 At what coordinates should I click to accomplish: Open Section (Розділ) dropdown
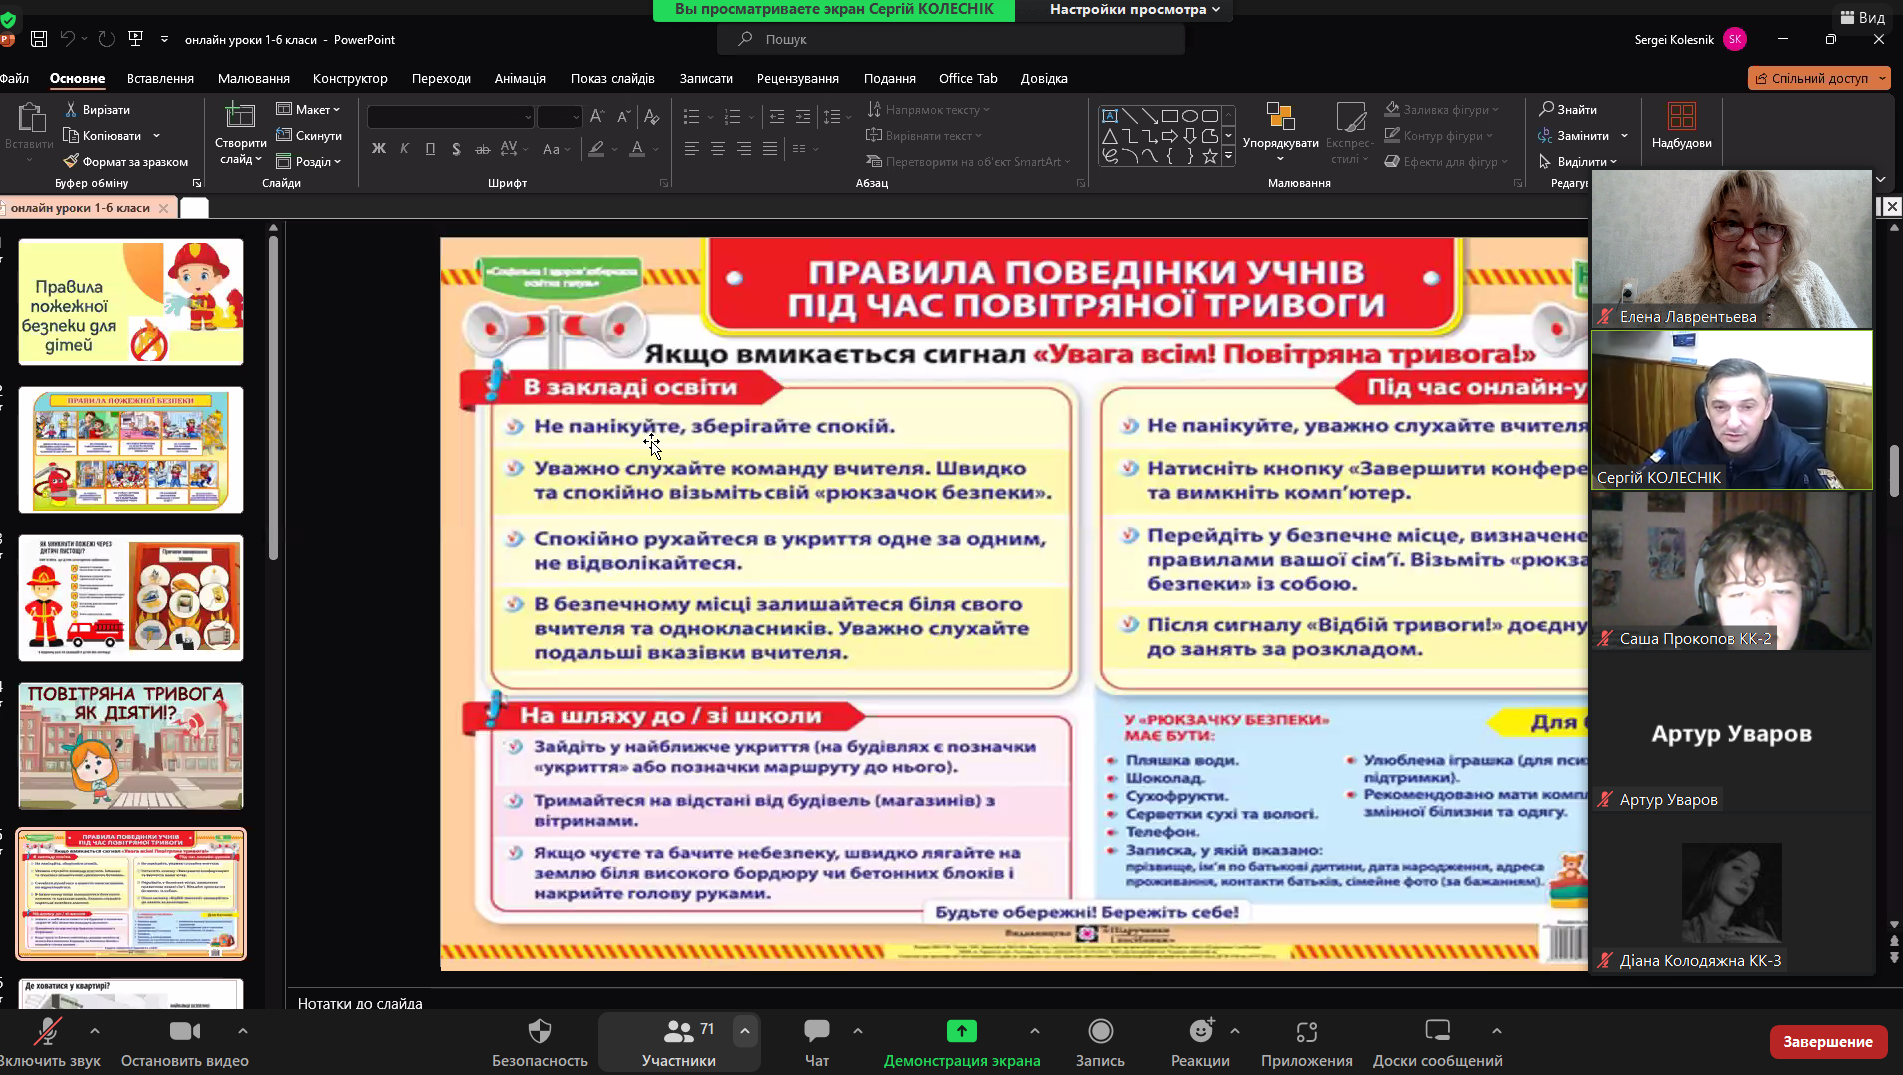(309, 161)
